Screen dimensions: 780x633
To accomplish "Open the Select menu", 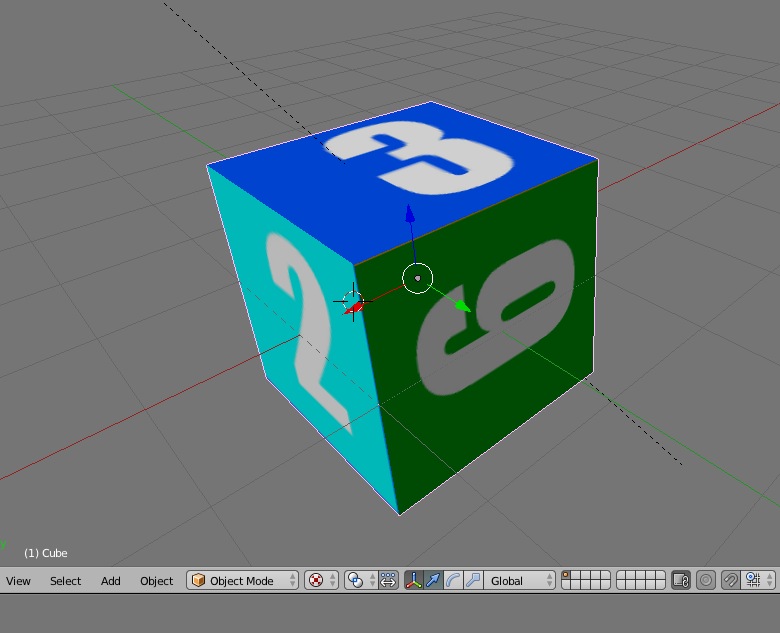I will pos(65,581).
